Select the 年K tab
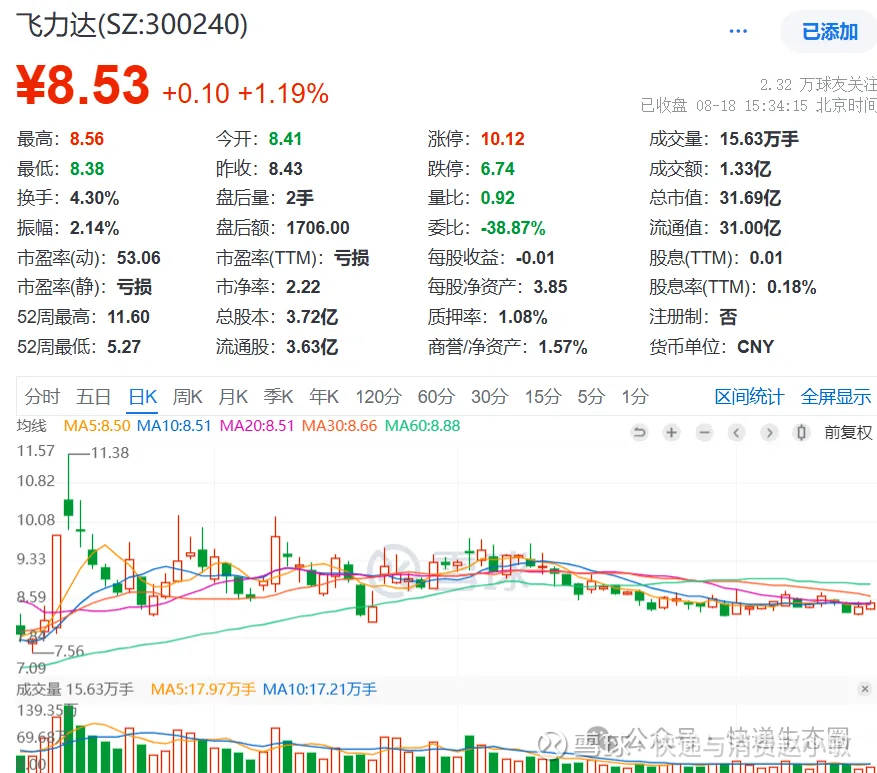Image resolution: width=877 pixels, height=773 pixels. [x=324, y=397]
